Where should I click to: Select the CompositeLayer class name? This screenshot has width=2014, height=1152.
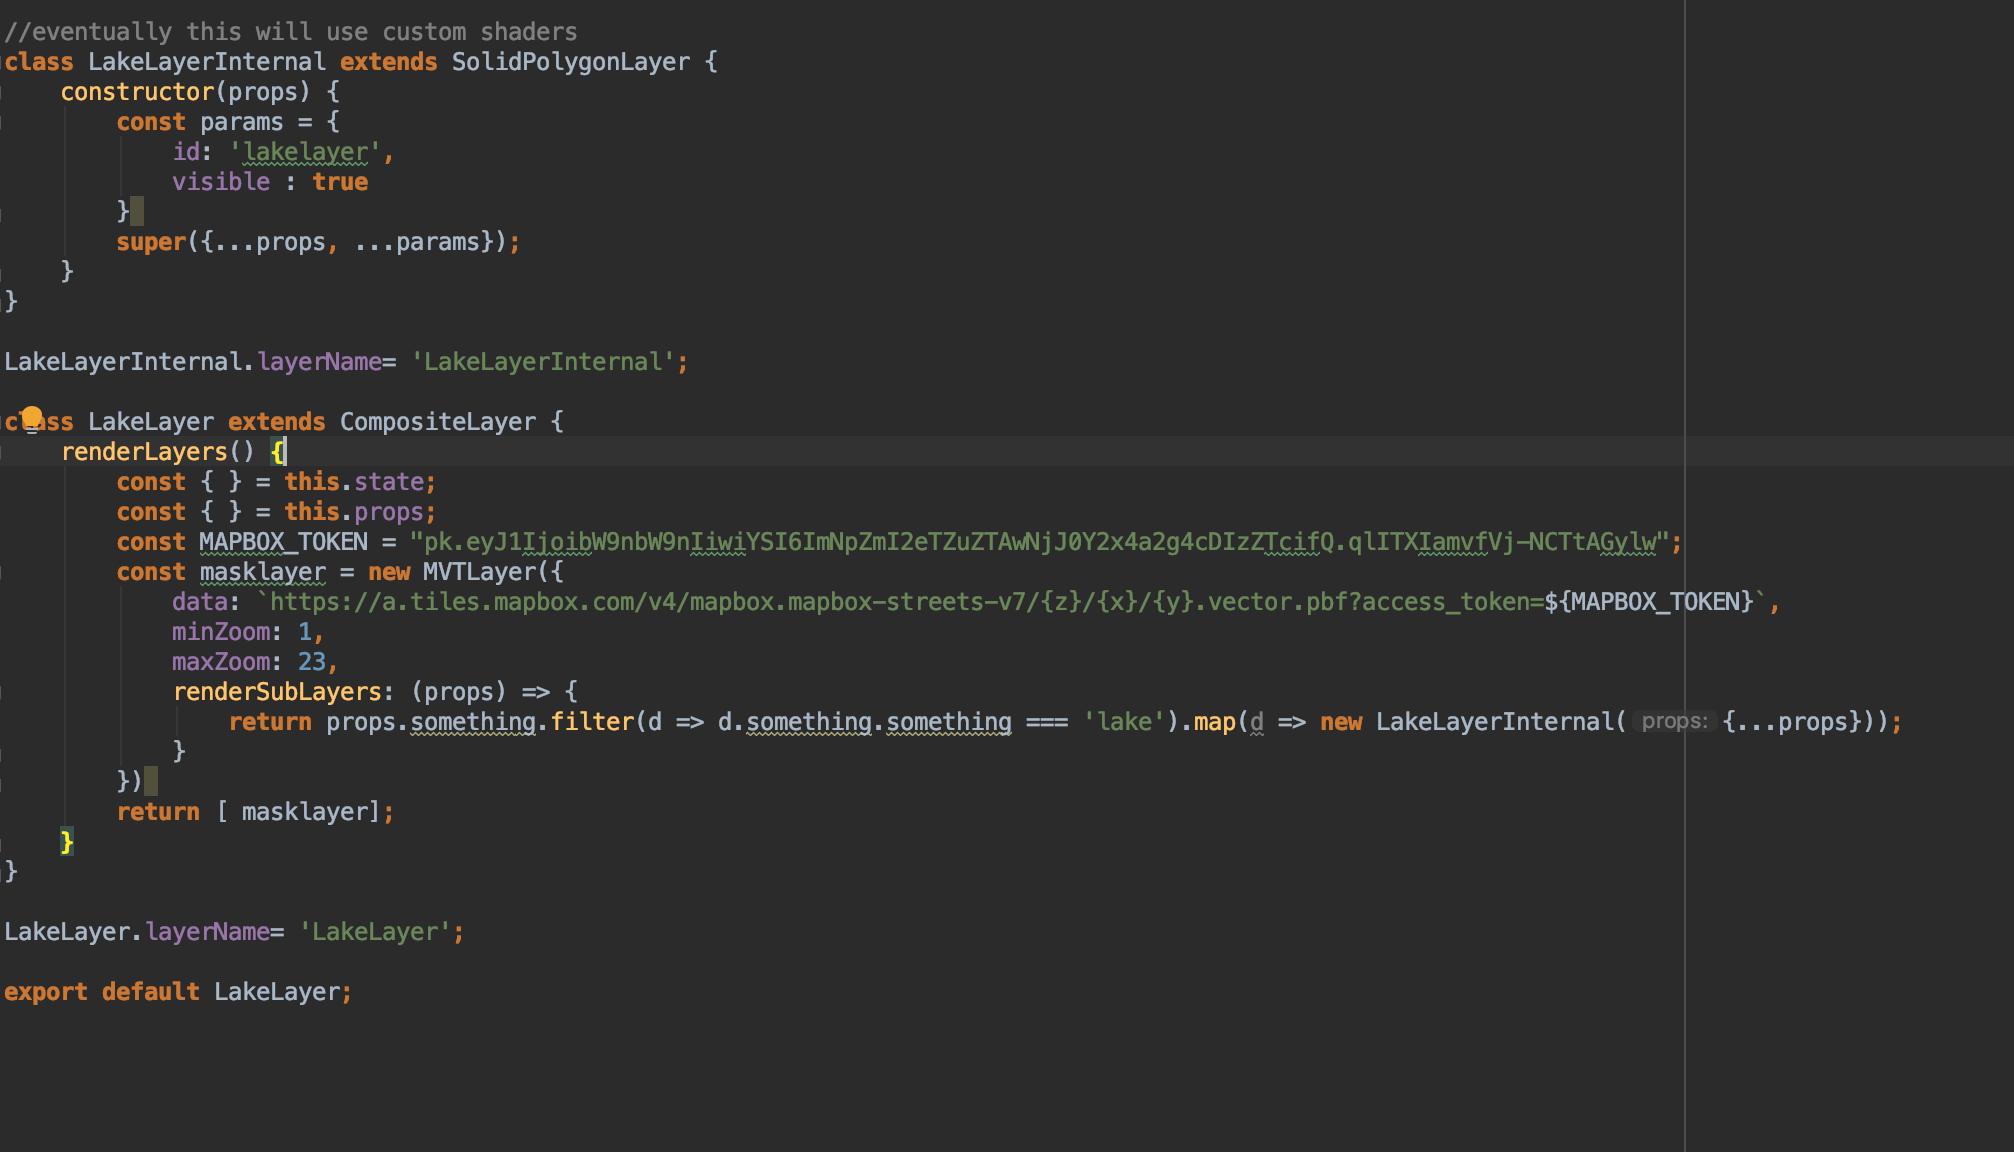pos(437,421)
